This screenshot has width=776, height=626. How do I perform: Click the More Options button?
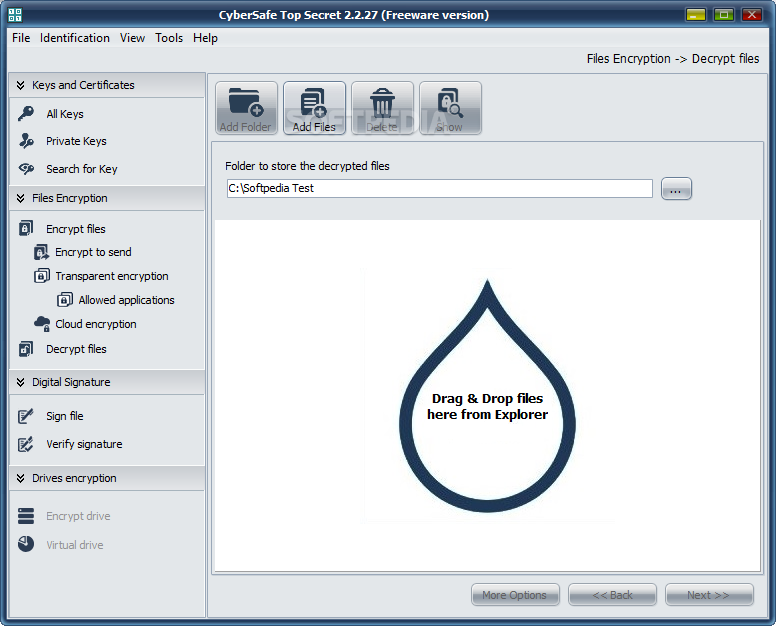(x=515, y=595)
